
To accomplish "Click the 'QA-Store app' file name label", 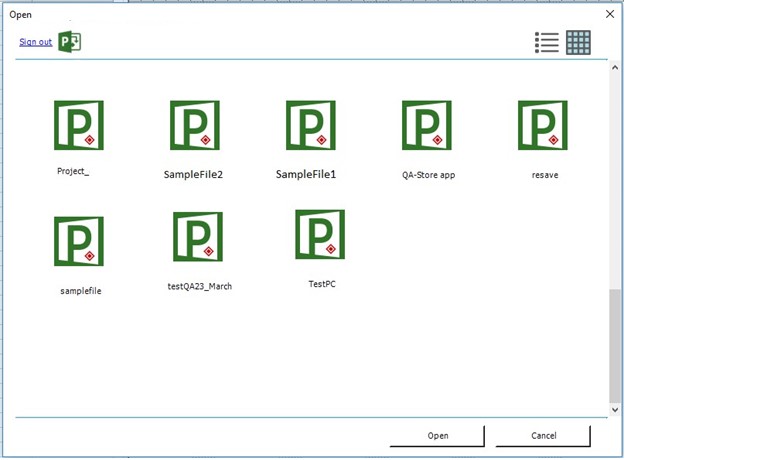I will 429,175.
